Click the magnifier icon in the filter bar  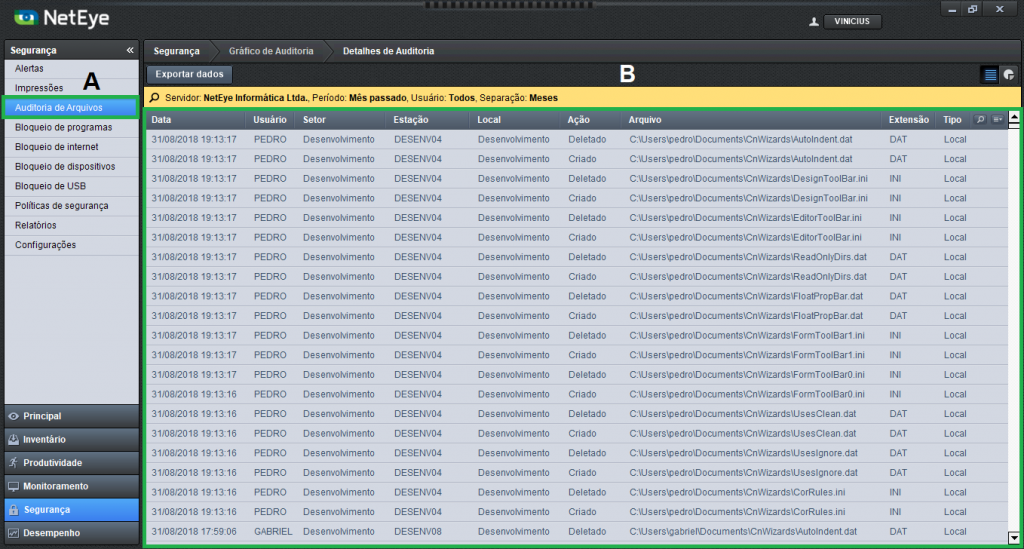(x=154, y=98)
